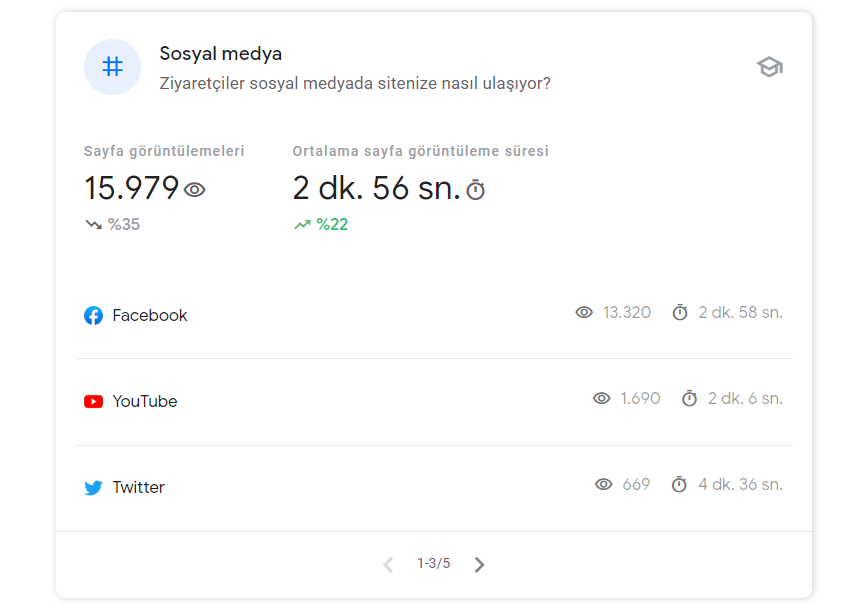The height and width of the screenshot is (616, 848).
Task: Open the YouTube source row
Action: pyautogui.click(x=433, y=402)
